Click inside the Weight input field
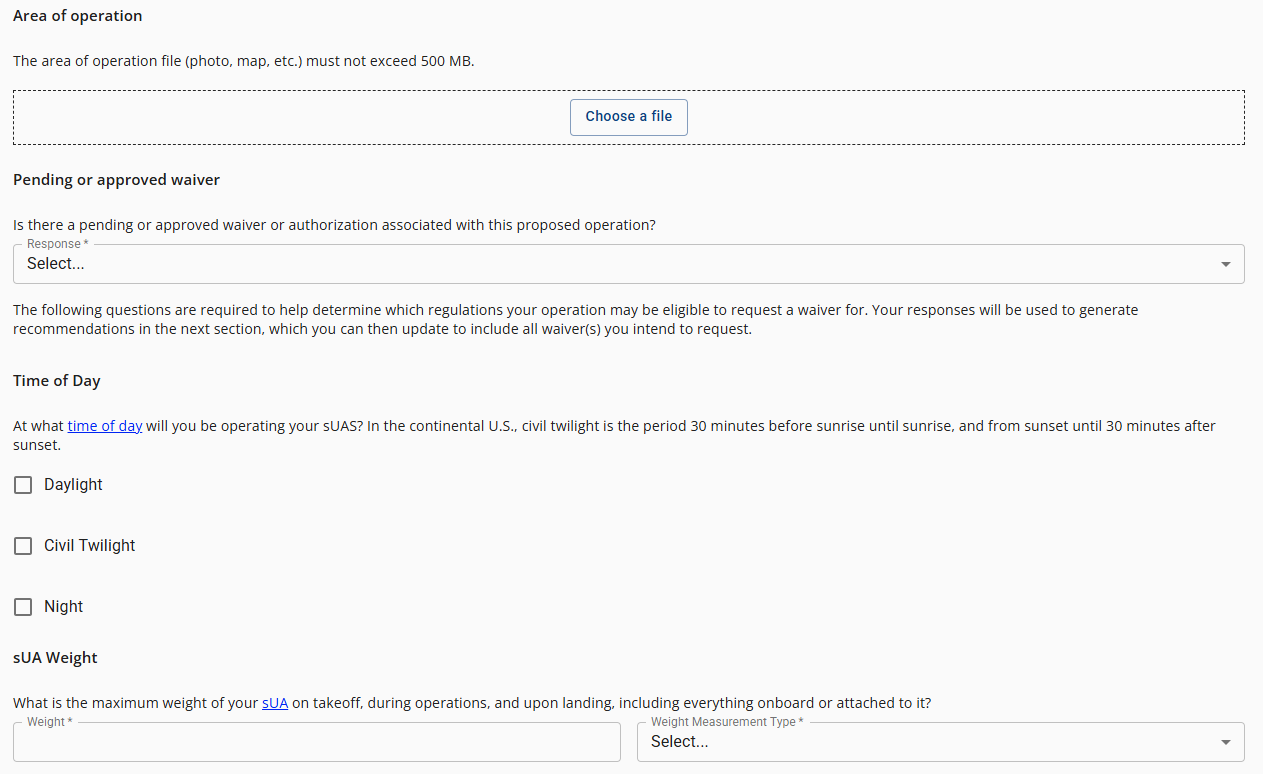Screen dimensions: 1263x774 click(x=316, y=741)
